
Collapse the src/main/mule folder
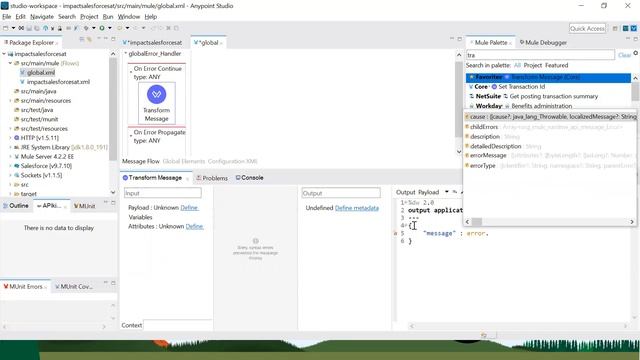point(10,63)
